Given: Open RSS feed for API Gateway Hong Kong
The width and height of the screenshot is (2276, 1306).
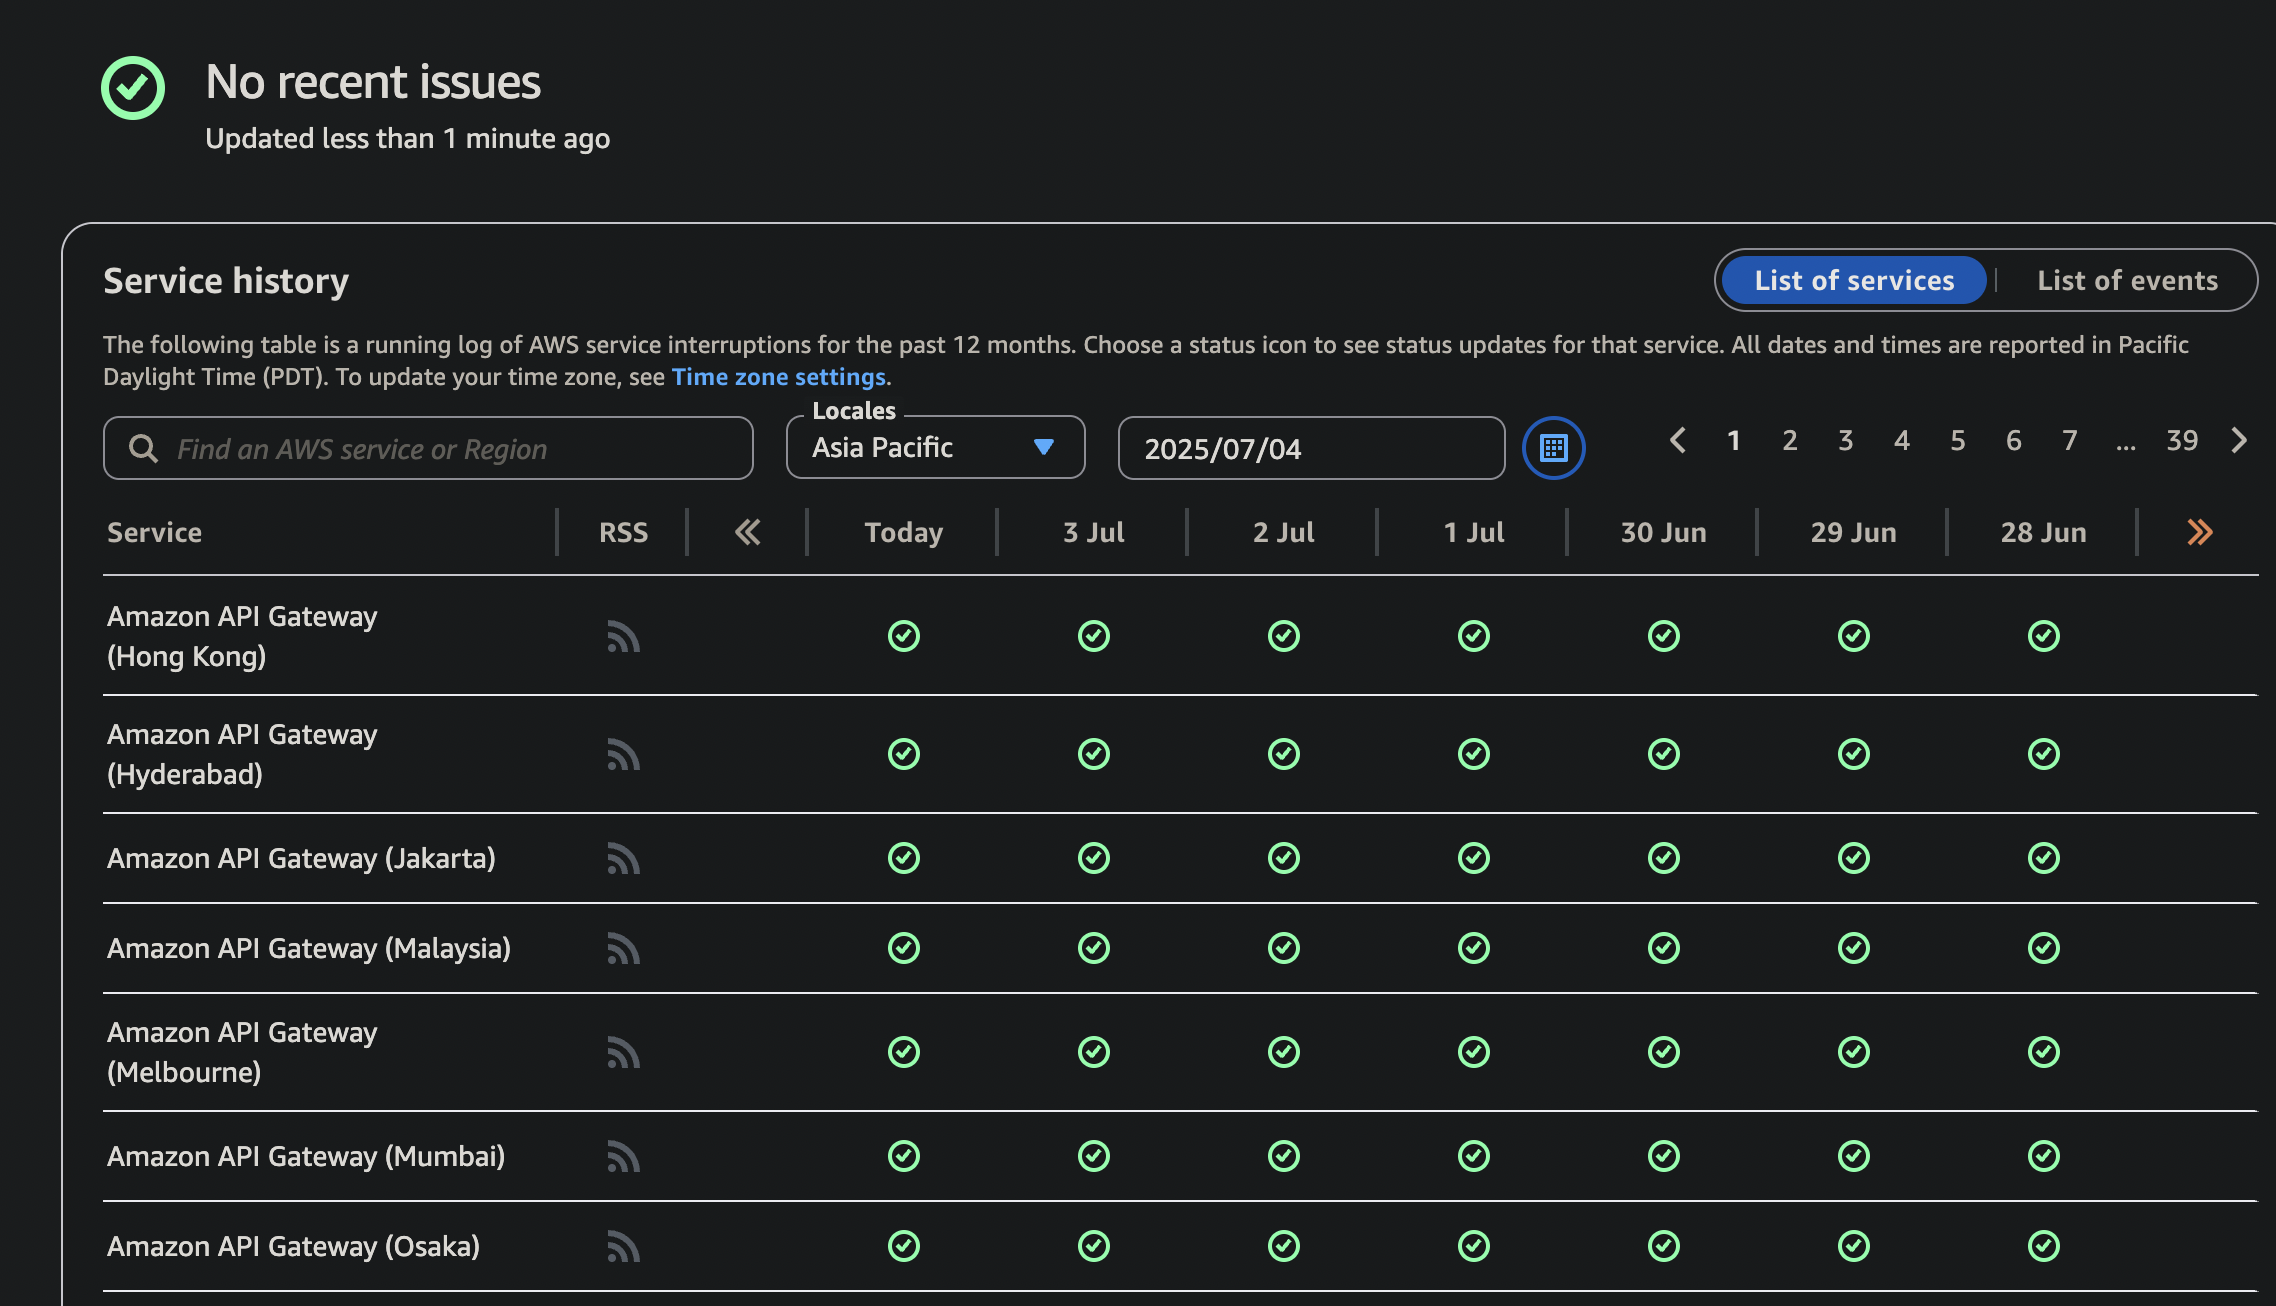Looking at the screenshot, I should [623, 636].
